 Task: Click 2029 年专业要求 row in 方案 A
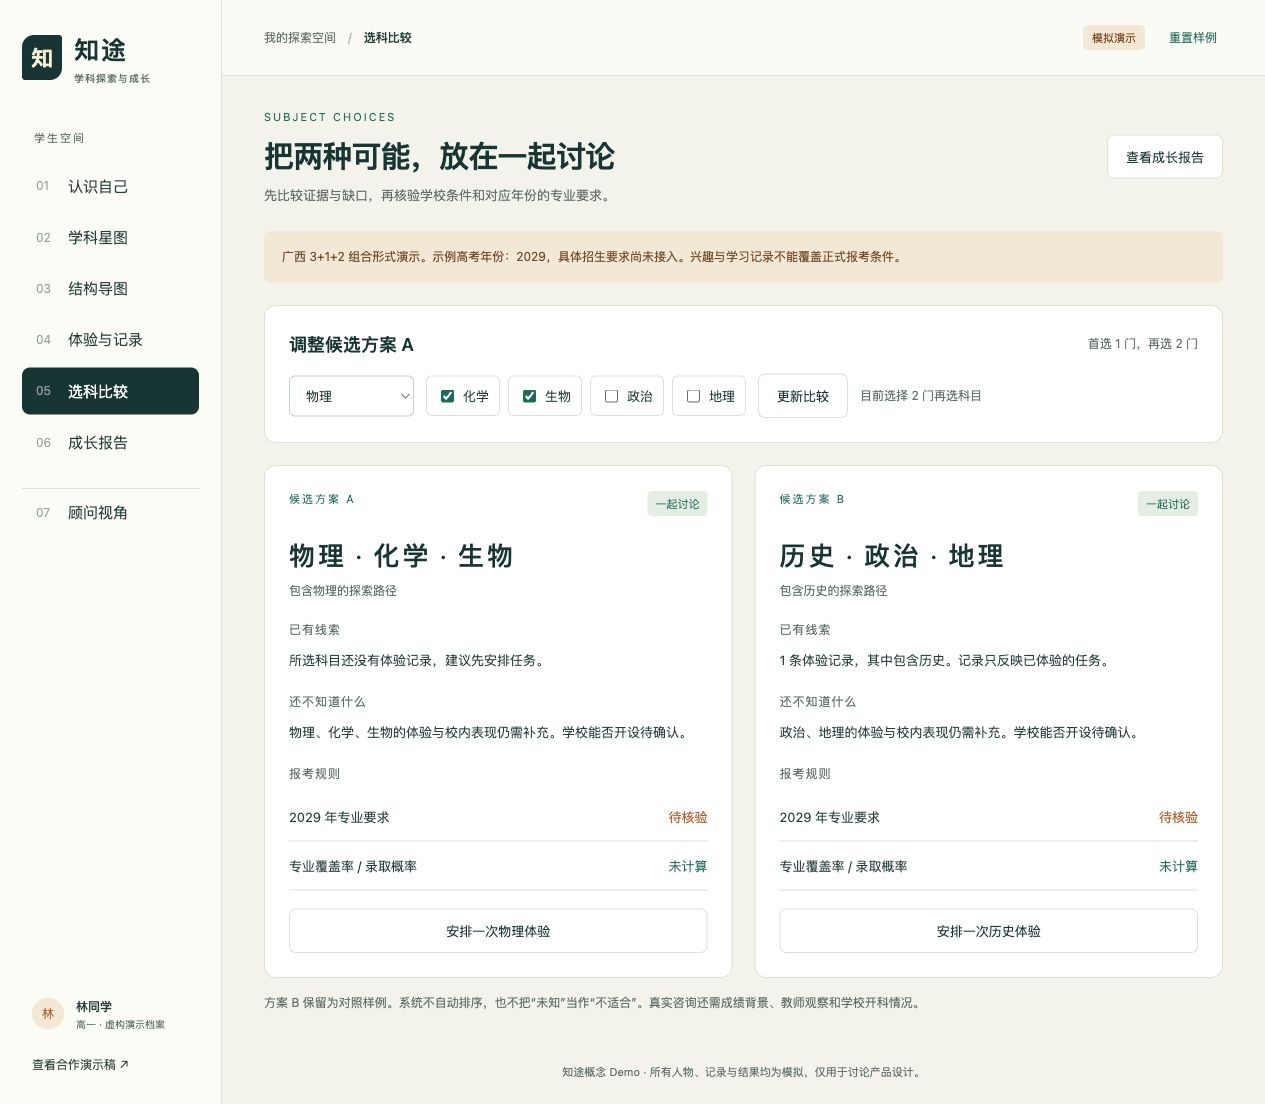pyautogui.click(x=498, y=818)
